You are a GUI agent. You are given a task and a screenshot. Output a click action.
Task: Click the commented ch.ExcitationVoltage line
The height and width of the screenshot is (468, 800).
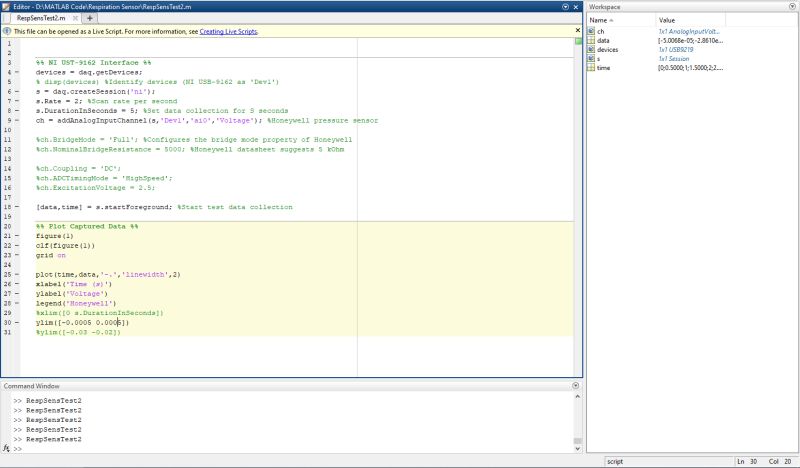[x=95, y=188]
